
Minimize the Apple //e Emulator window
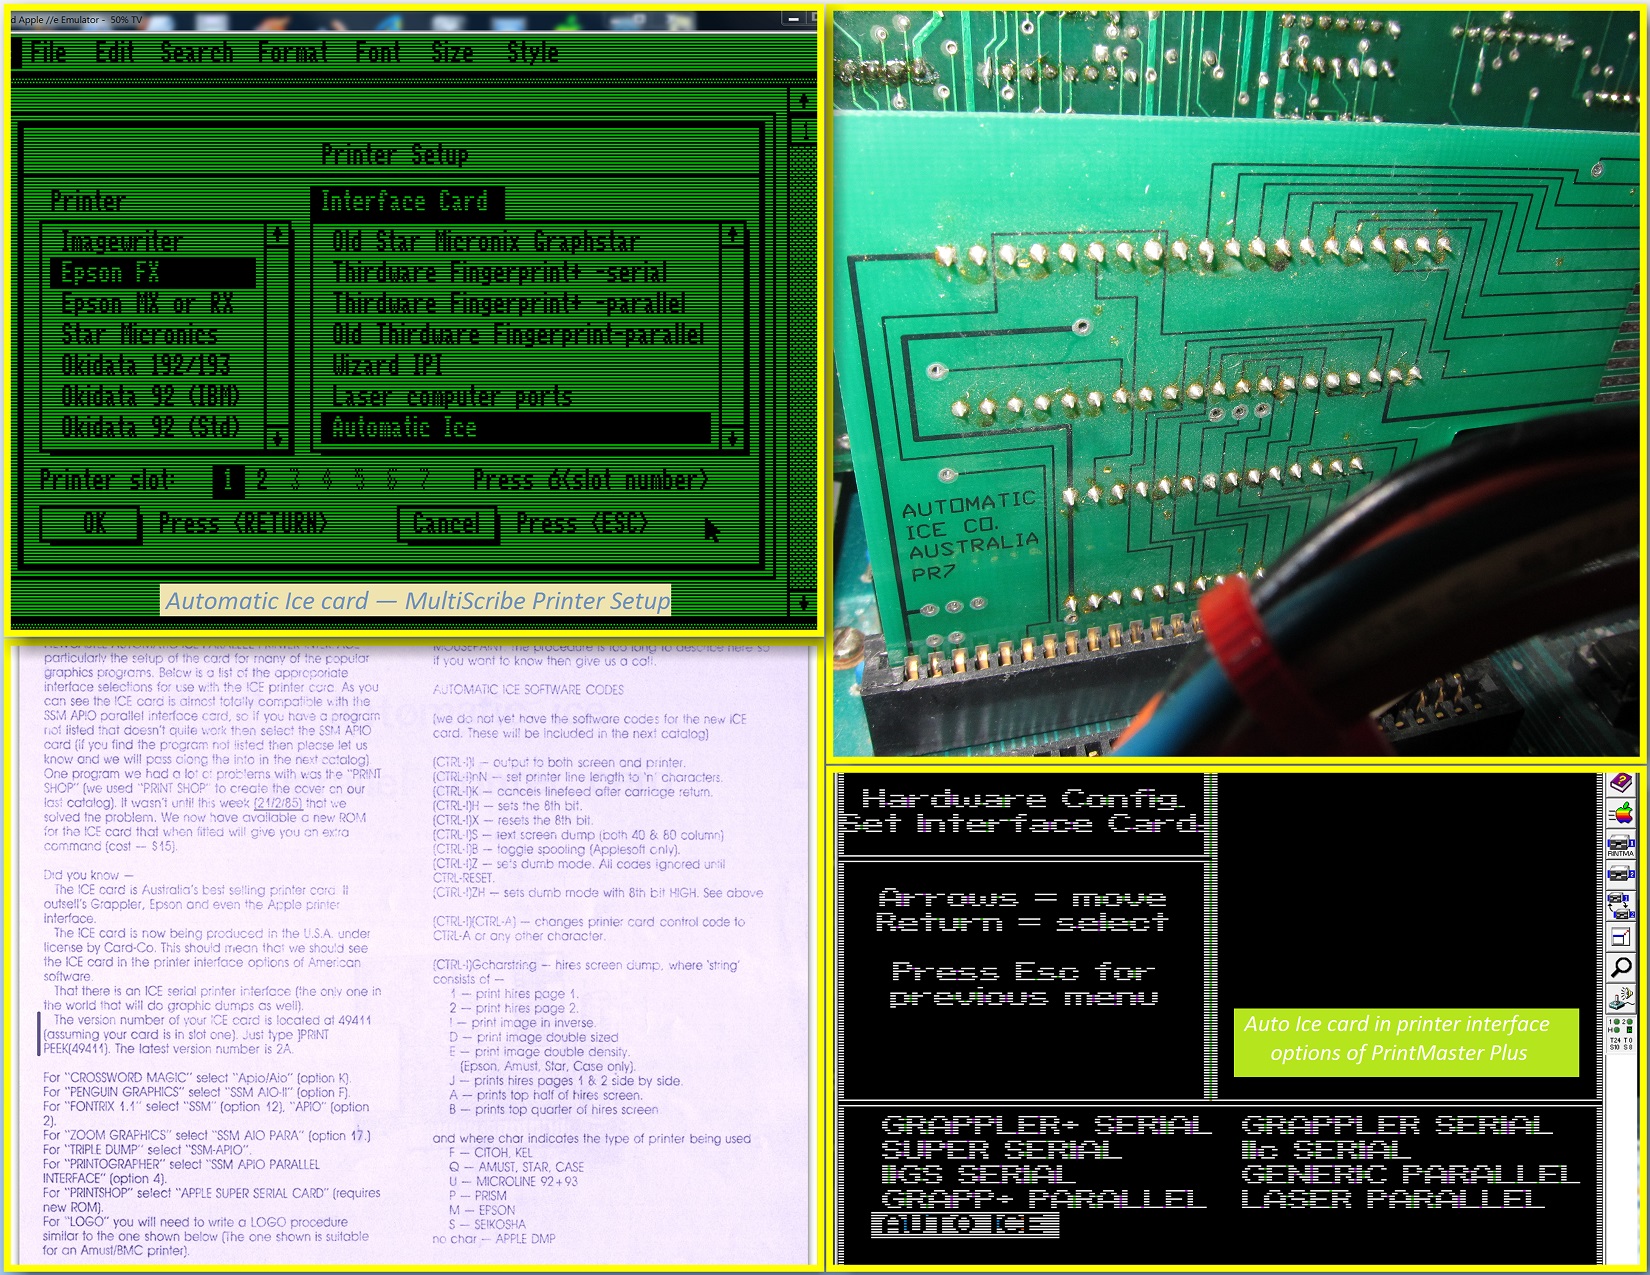[x=794, y=19]
